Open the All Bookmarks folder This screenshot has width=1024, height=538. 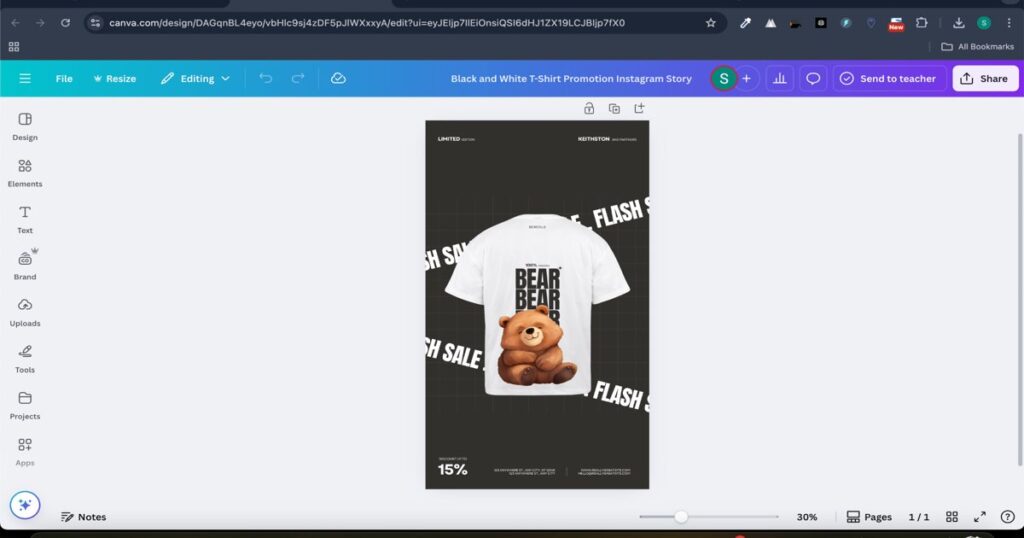pos(977,46)
